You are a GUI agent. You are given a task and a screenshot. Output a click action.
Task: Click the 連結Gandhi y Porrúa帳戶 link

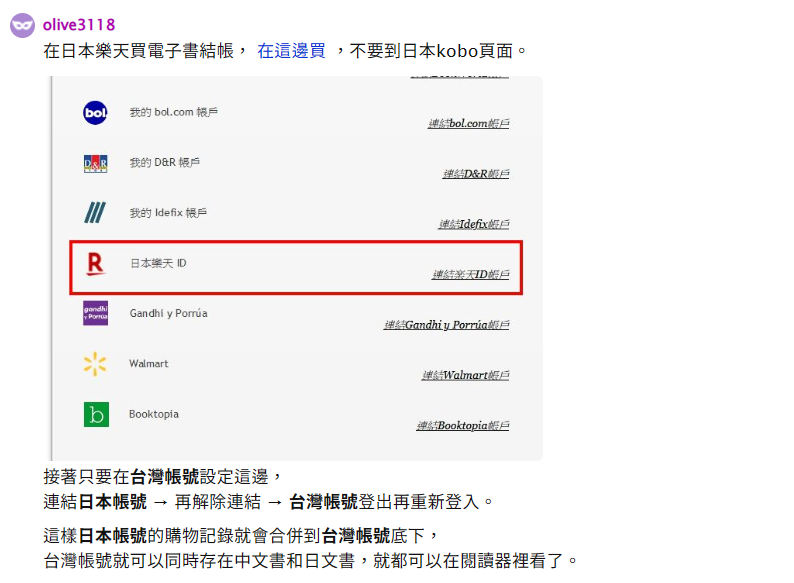click(446, 325)
